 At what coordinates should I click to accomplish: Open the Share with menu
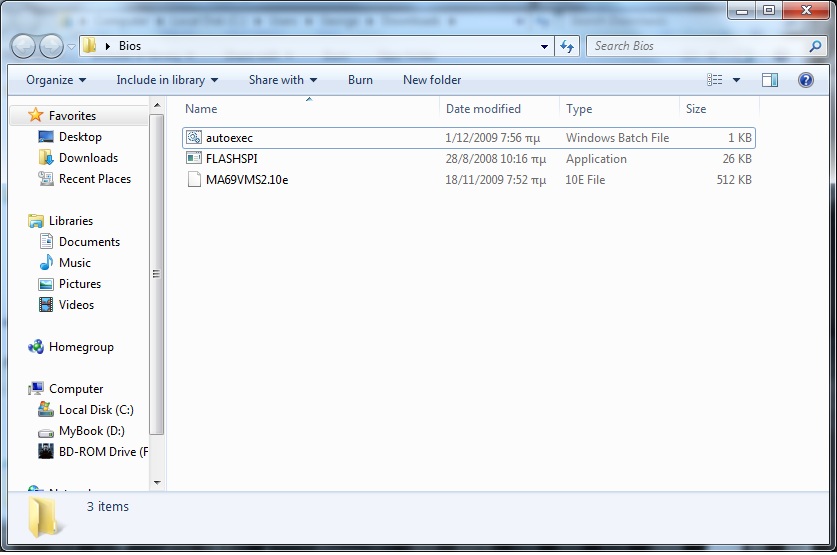(x=283, y=80)
